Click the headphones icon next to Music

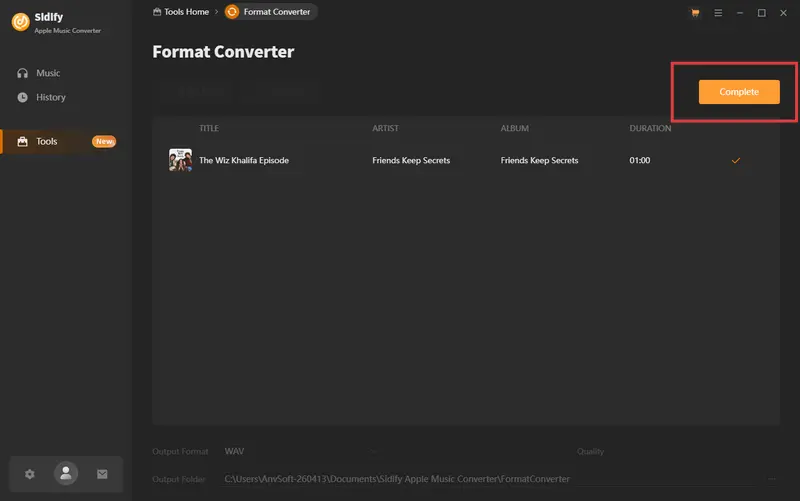click(x=22, y=73)
